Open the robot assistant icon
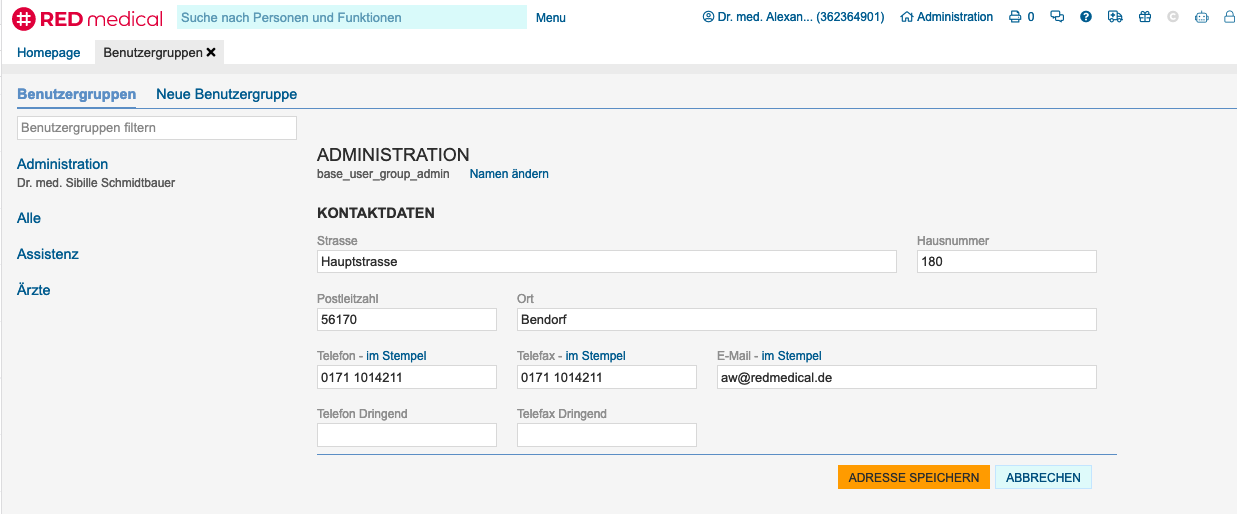Viewport: 1237px width, 514px height. coord(1202,17)
